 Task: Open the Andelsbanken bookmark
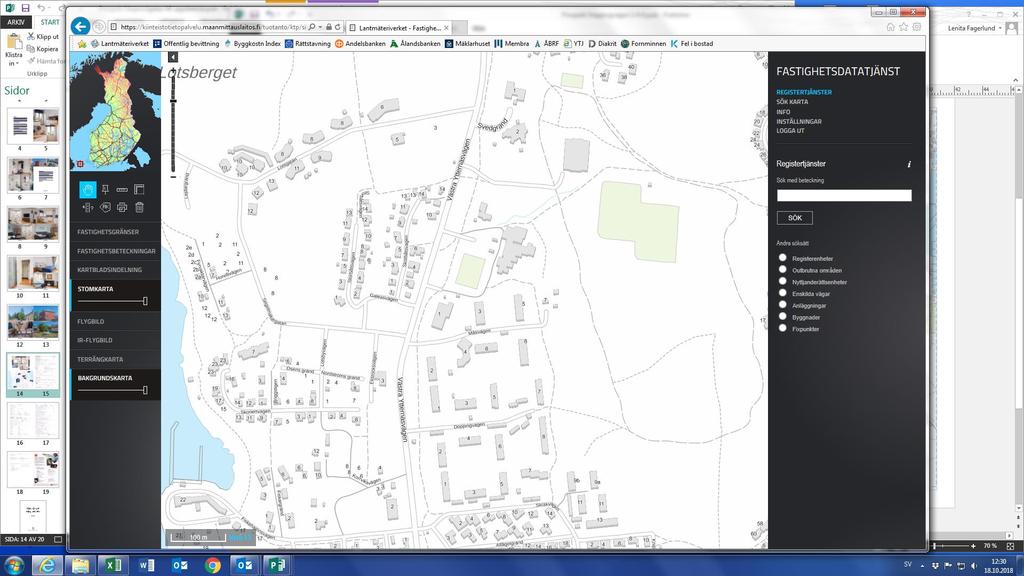tap(360, 44)
